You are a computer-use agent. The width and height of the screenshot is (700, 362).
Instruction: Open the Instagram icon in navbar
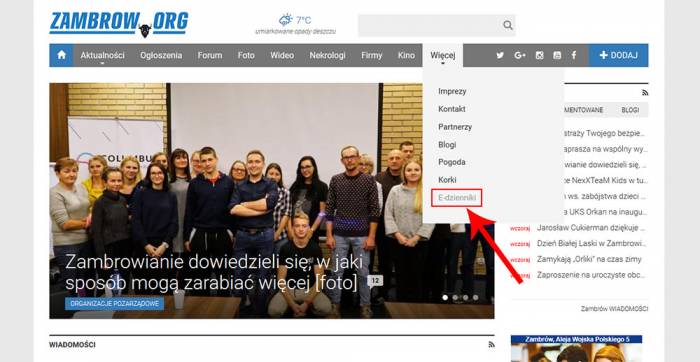coord(539,55)
